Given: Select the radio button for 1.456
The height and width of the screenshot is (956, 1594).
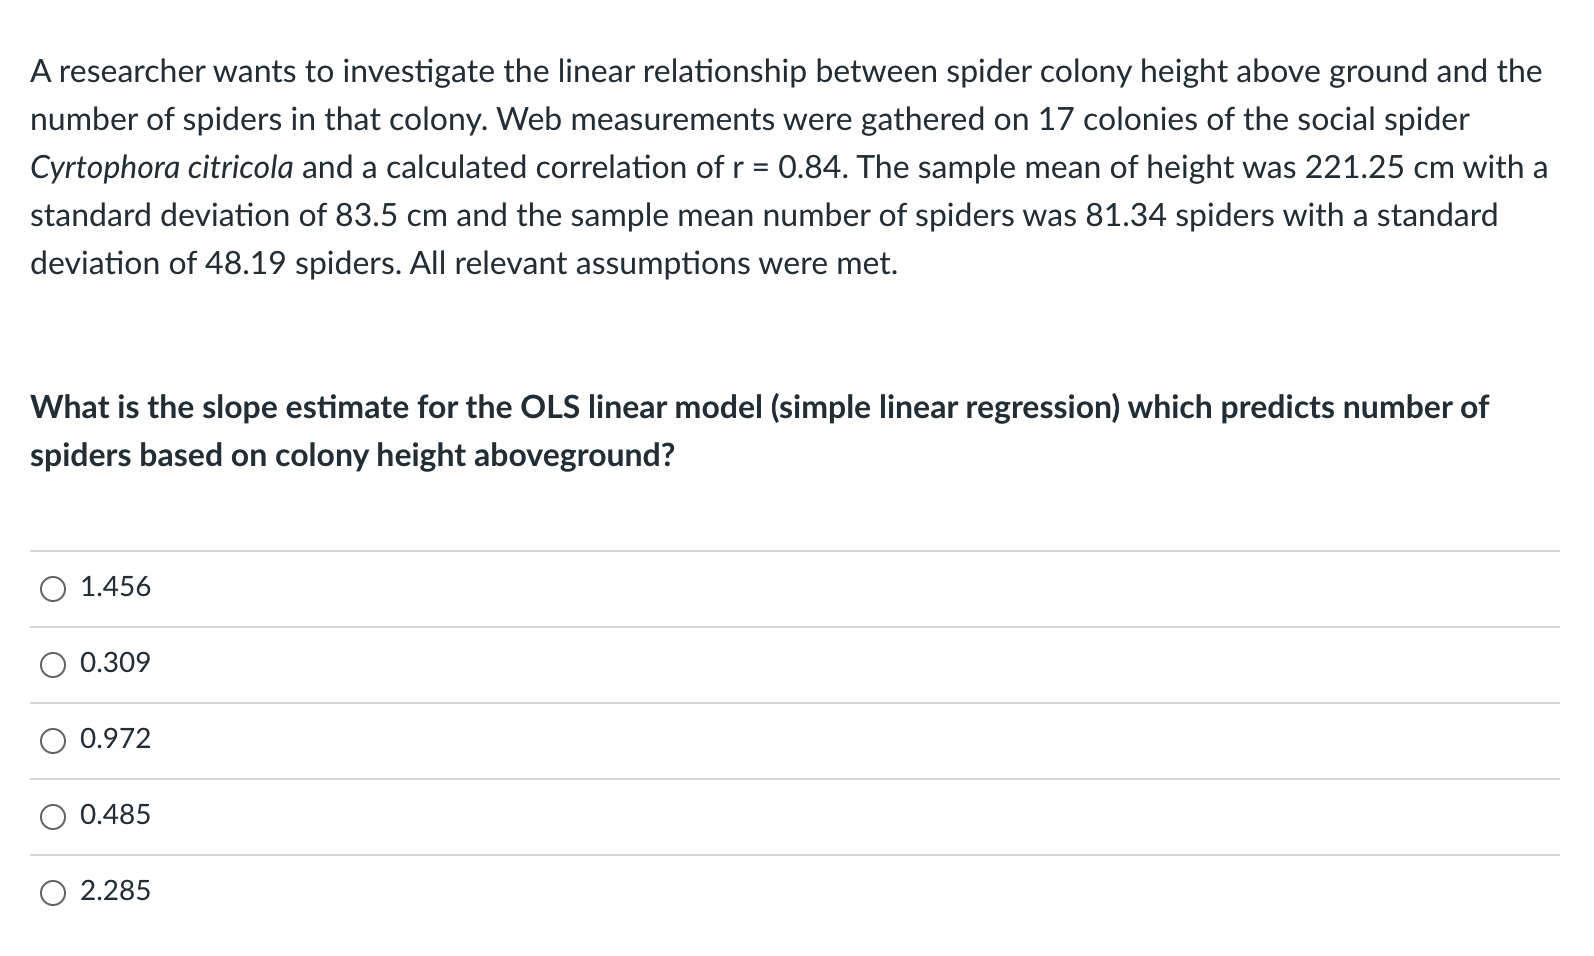Looking at the screenshot, I should pos(52,589).
